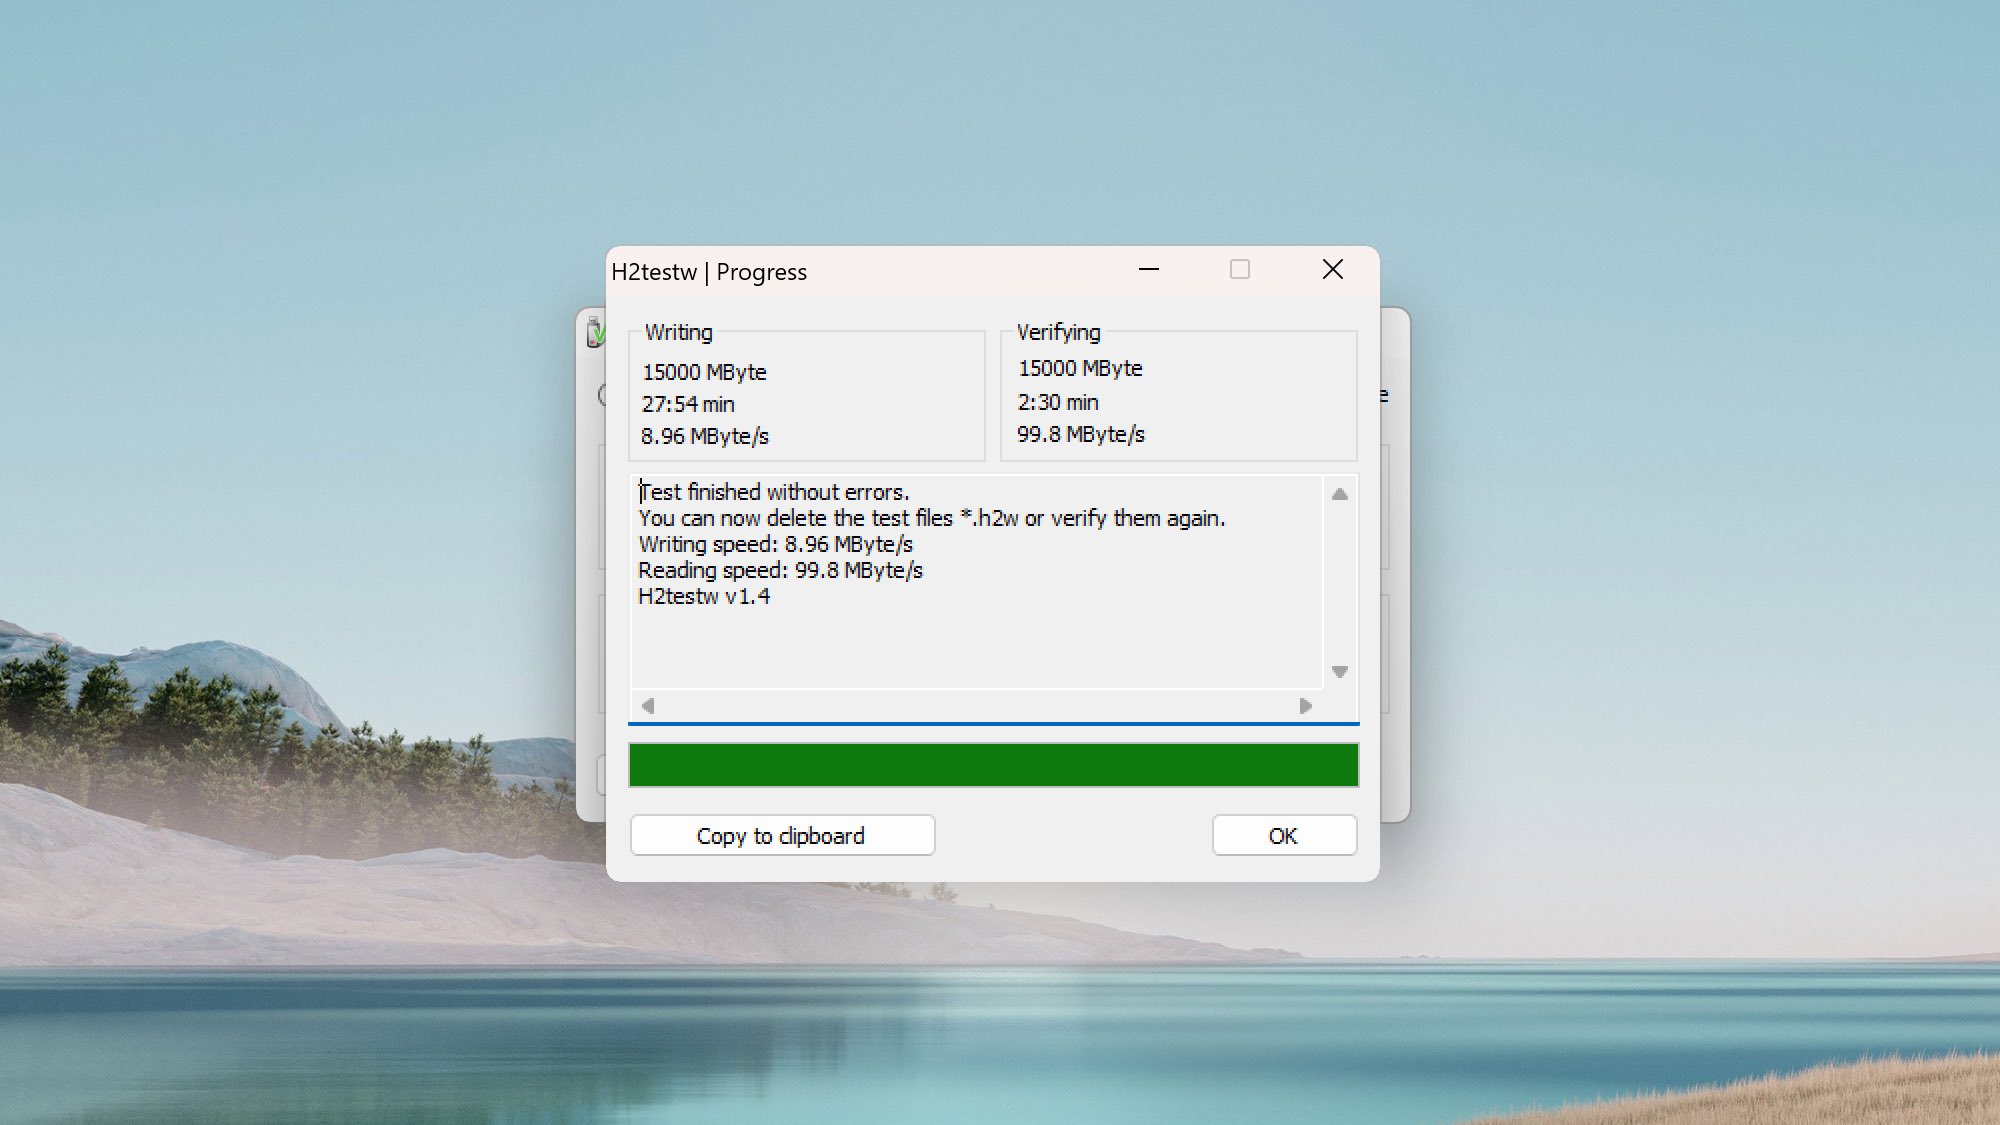Click the green completed progress bar
Image resolution: width=2000 pixels, height=1125 pixels.
click(993, 765)
